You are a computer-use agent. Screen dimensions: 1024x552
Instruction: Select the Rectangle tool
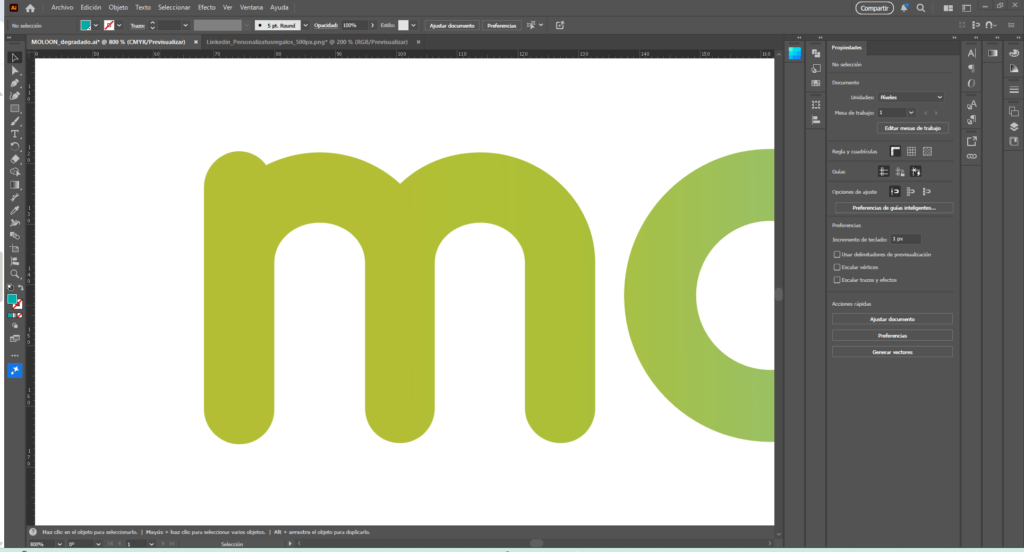pyautogui.click(x=14, y=108)
